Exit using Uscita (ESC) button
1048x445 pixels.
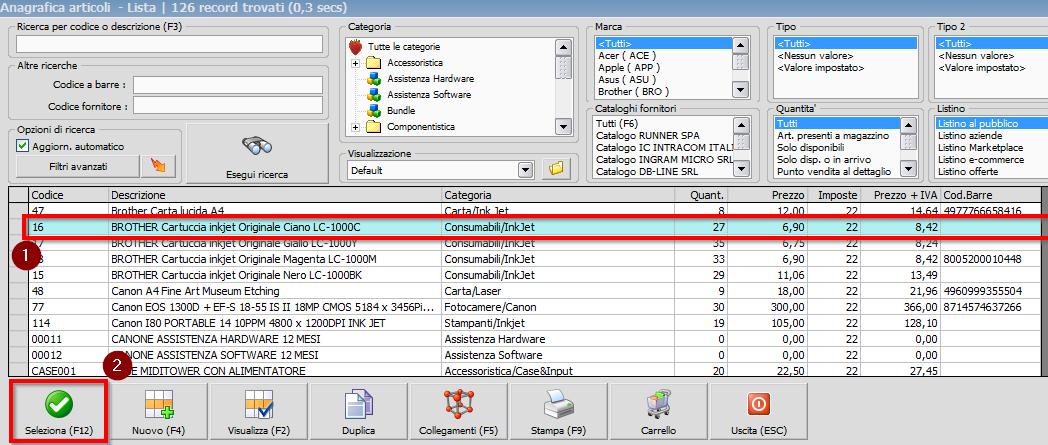pyautogui.click(x=759, y=412)
